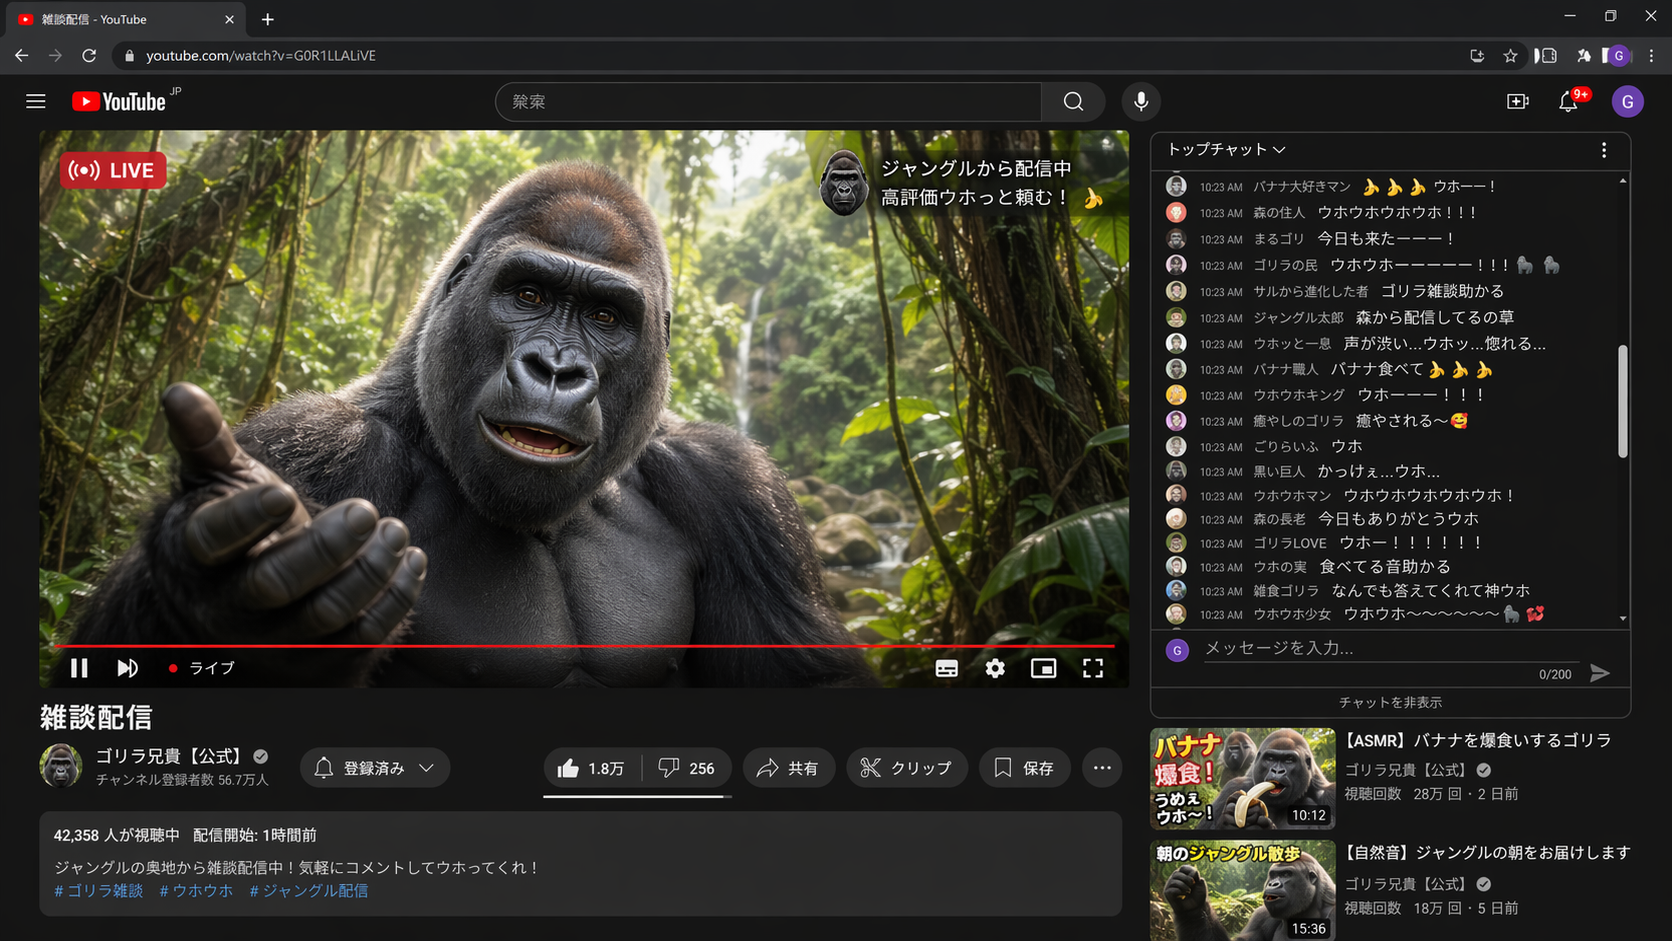Image resolution: width=1672 pixels, height=941 pixels.
Task: Toggle subtitles on the video player
Action: click(946, 668)
